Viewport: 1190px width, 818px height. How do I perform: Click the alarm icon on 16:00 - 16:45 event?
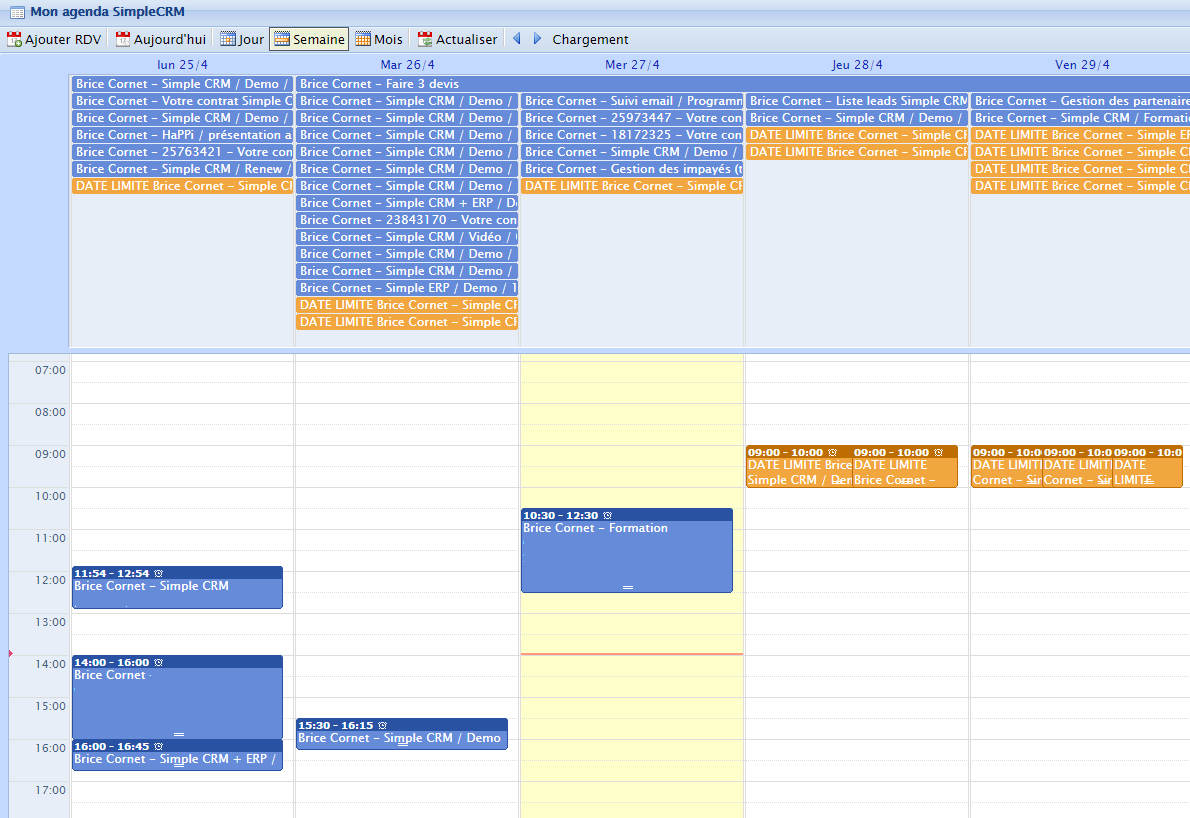coord(158,747)
